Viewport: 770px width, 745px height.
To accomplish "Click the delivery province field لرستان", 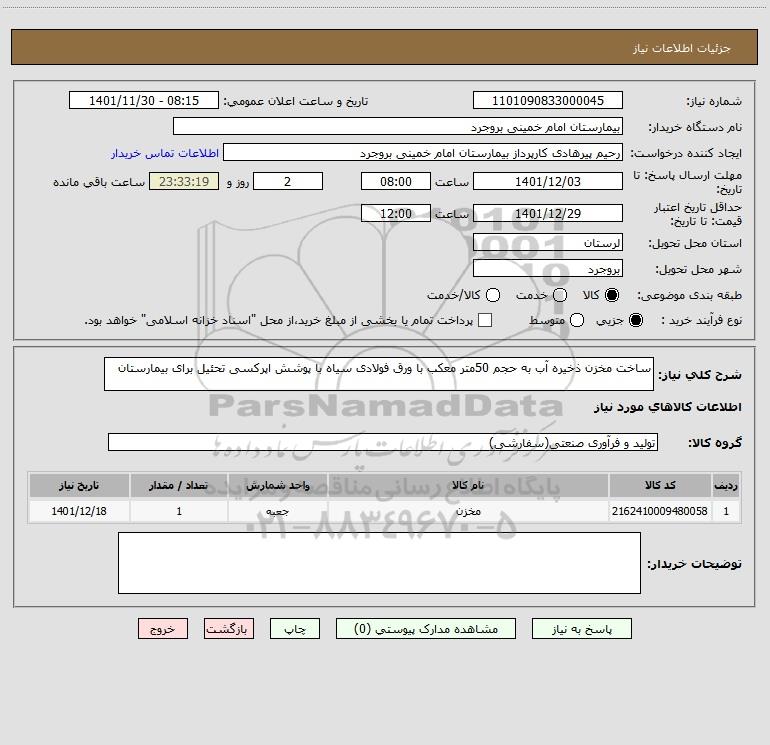I will (548, 242).
